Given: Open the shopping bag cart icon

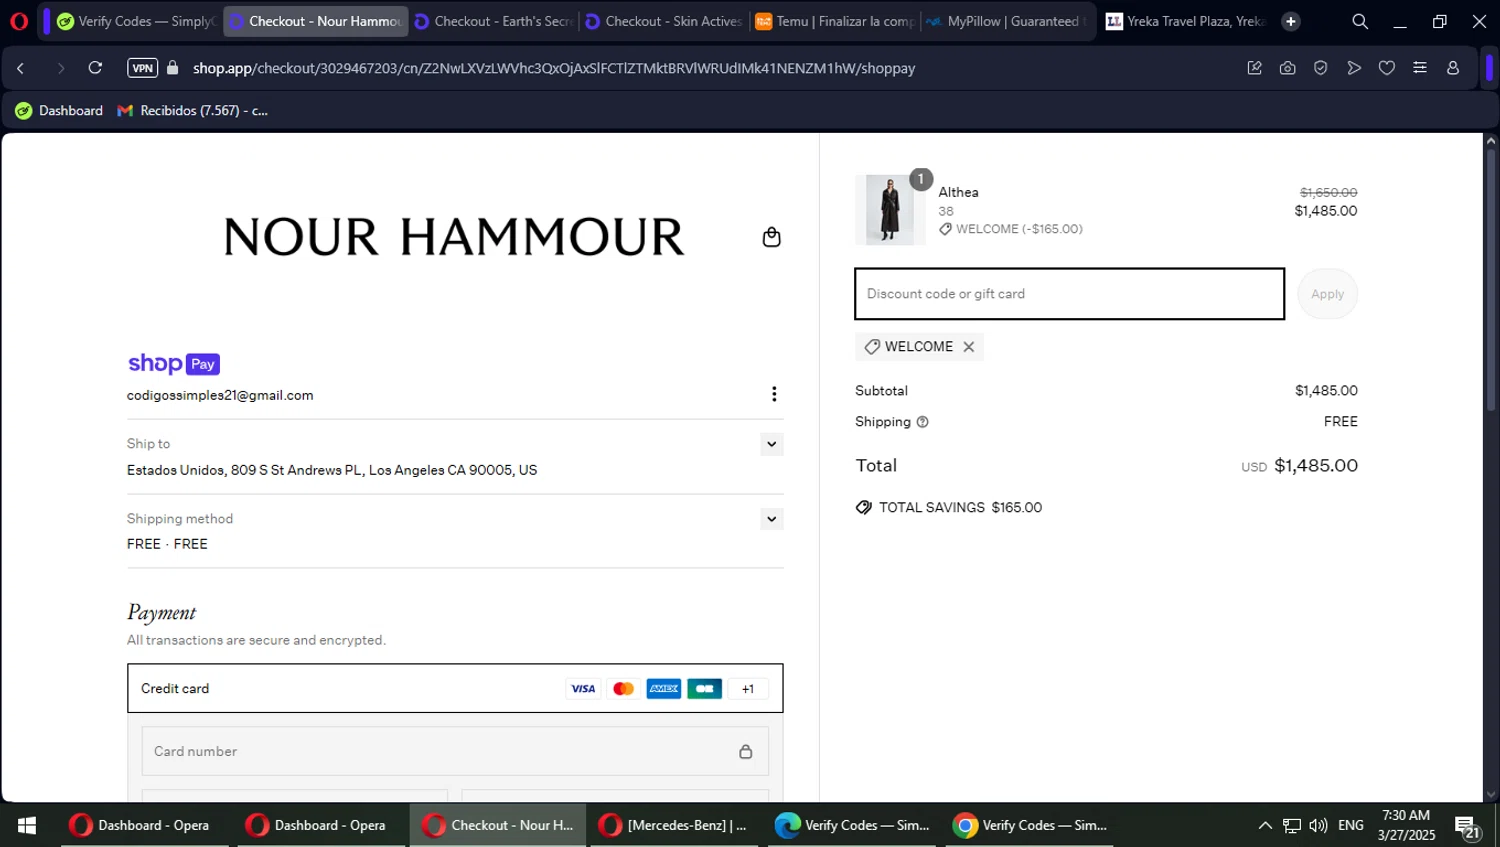Looking at the screenshot, I should click(x=771, y=237).
